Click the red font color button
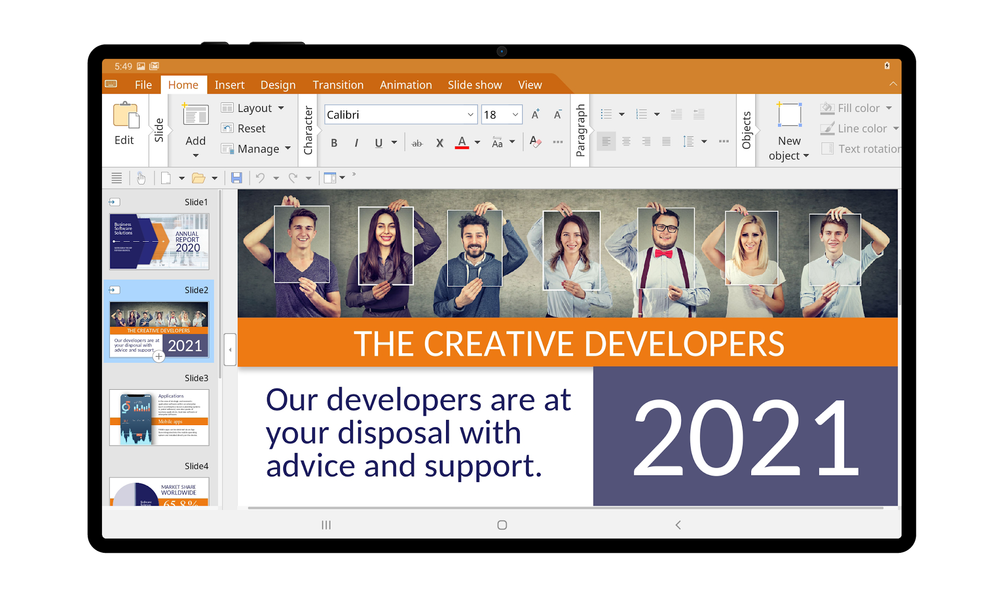The image size is (1000, 600). 461,143
